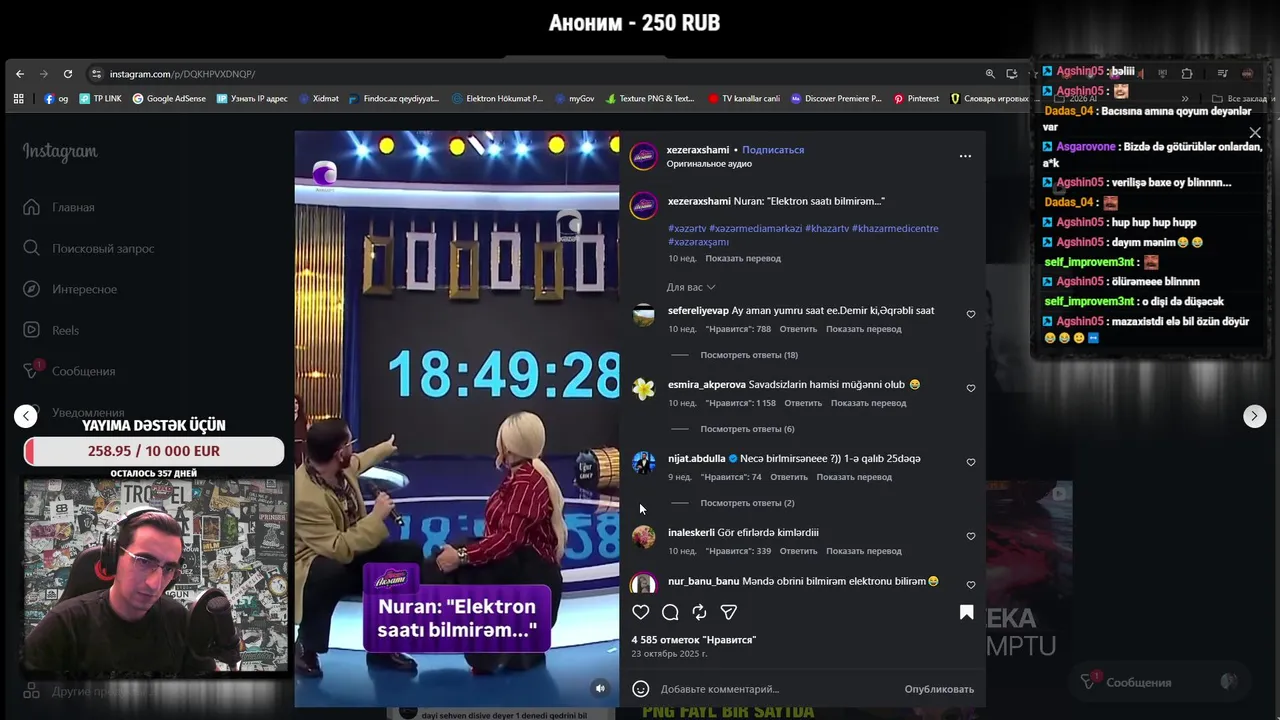Open the apps grid in bookmarks bar
The height and width of the screenshot is (720, 1280).
(18, 99)
